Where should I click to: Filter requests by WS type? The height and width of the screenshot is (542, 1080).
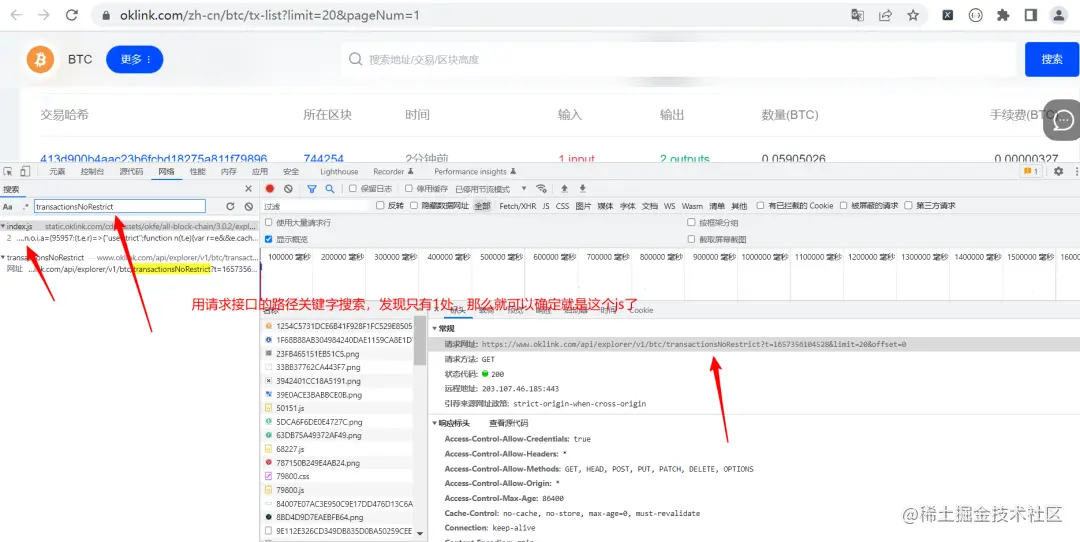click(669, 206)
